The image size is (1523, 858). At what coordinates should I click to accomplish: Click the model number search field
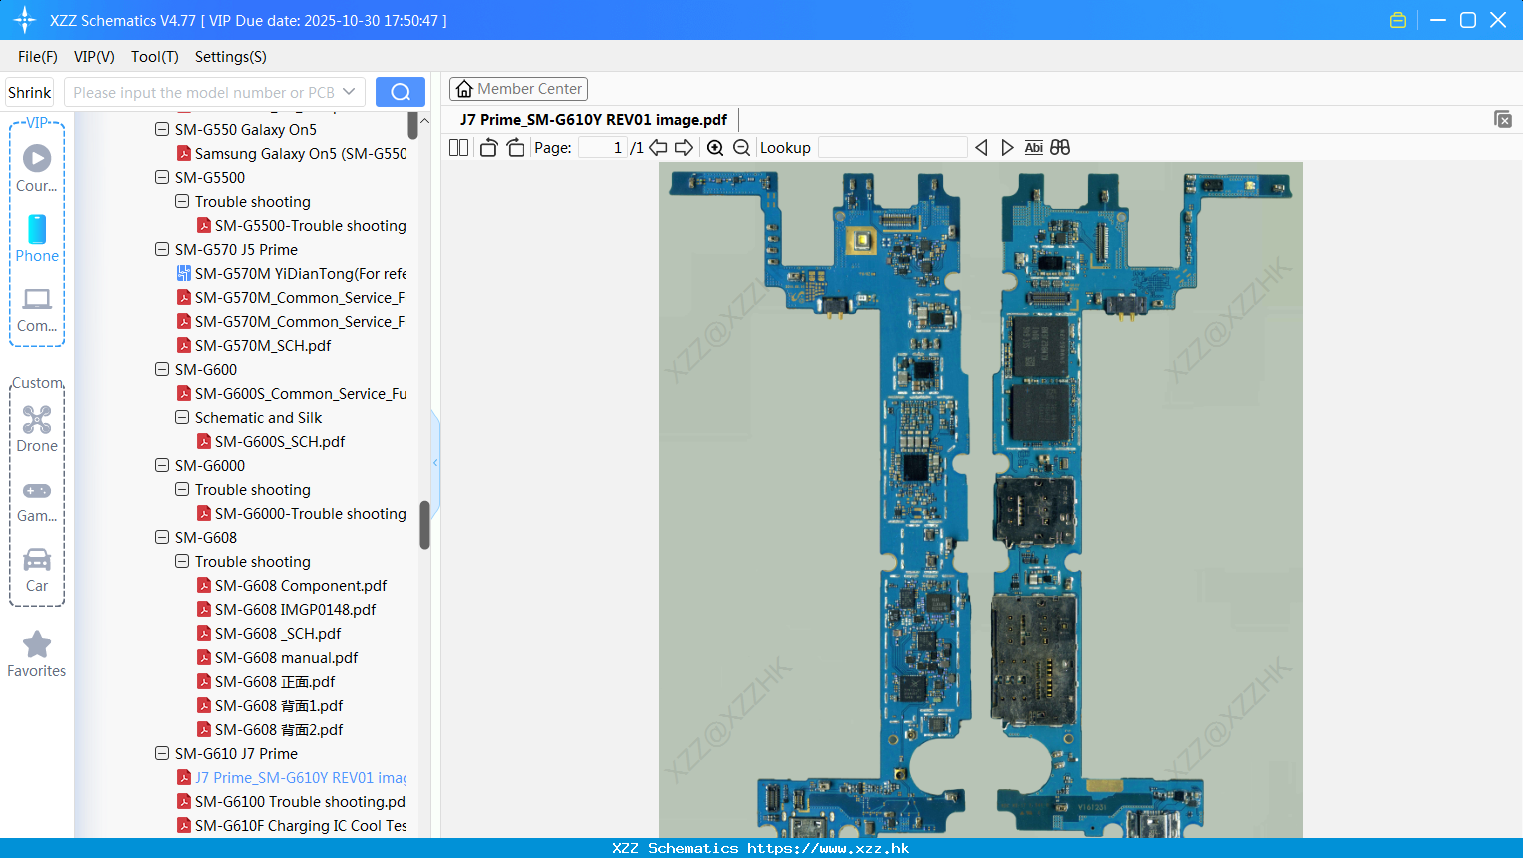(203, 92)
